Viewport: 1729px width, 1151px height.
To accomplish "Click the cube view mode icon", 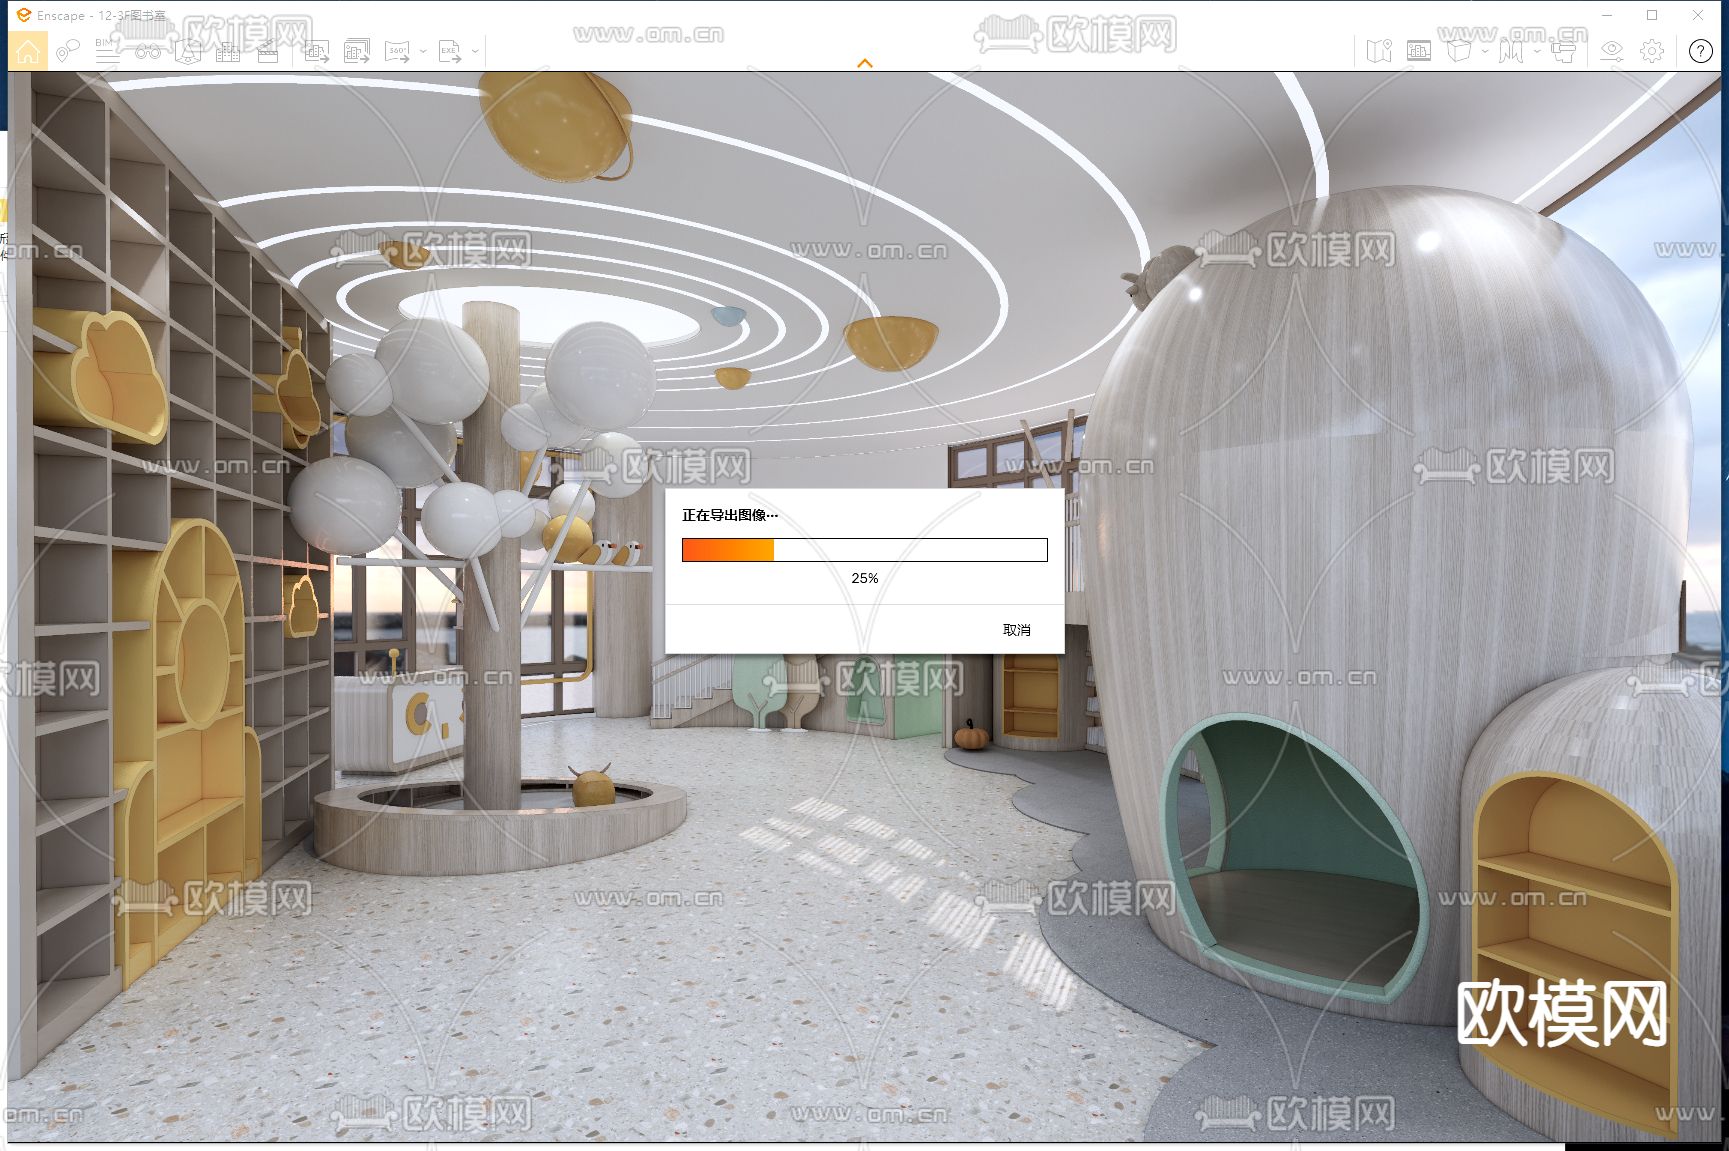I will coord(1459,51).
